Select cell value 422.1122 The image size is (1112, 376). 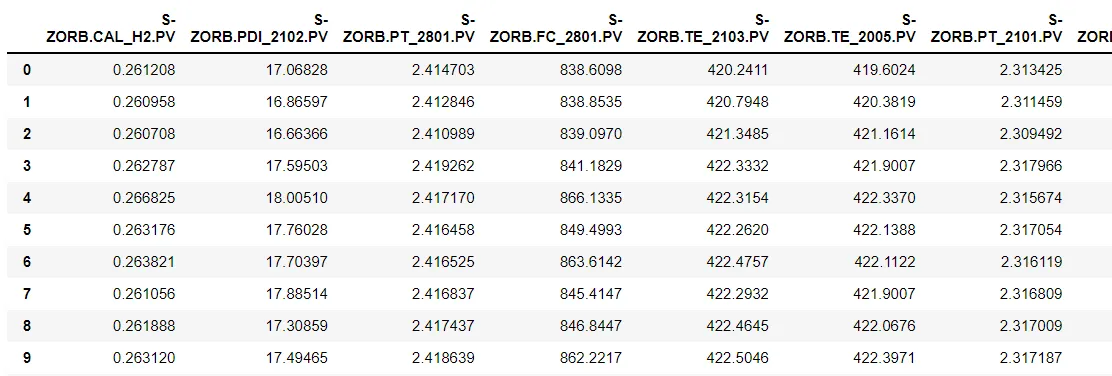pos(885,262)
